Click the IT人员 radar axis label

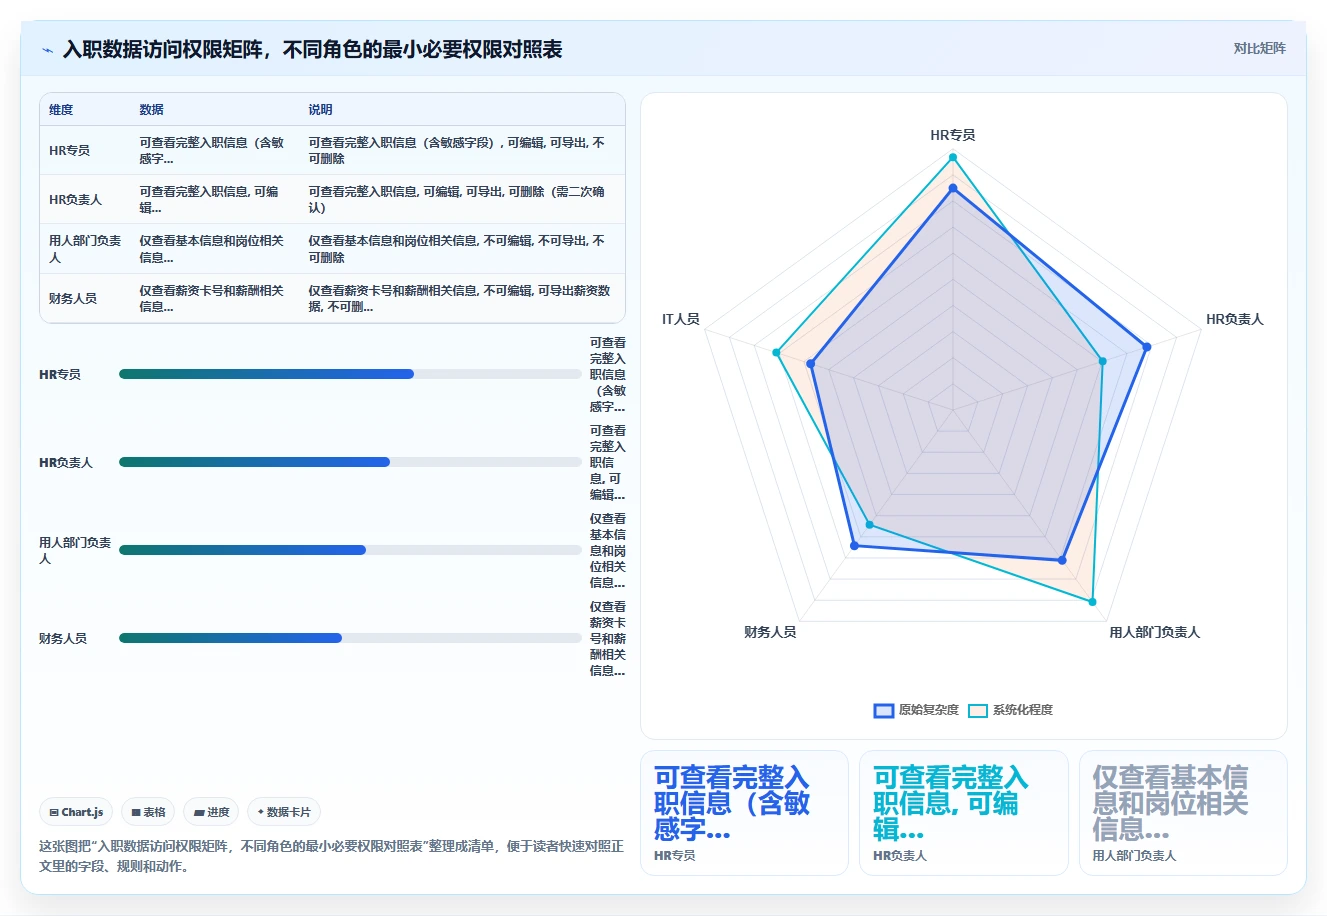tap(680, 319)
